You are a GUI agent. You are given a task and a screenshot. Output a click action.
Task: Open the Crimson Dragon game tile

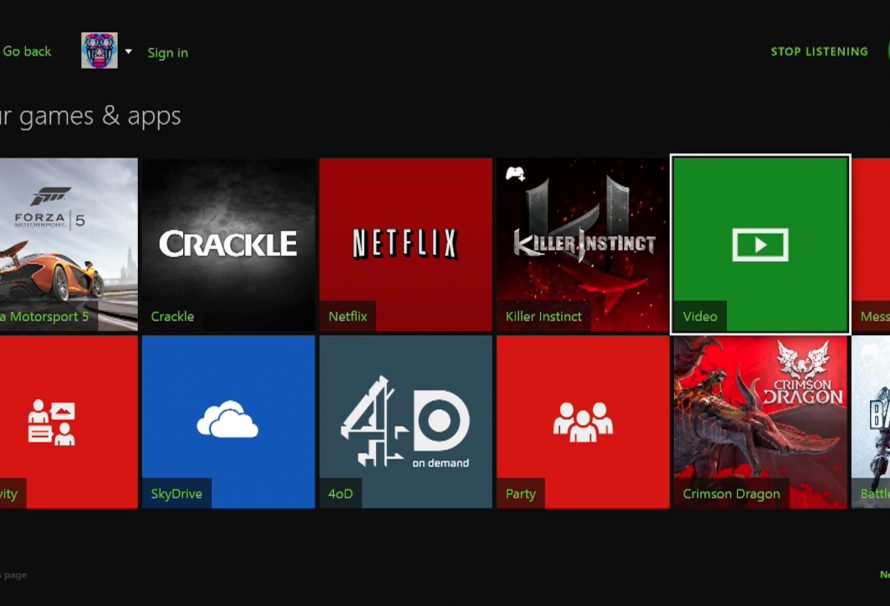(760, 422)
